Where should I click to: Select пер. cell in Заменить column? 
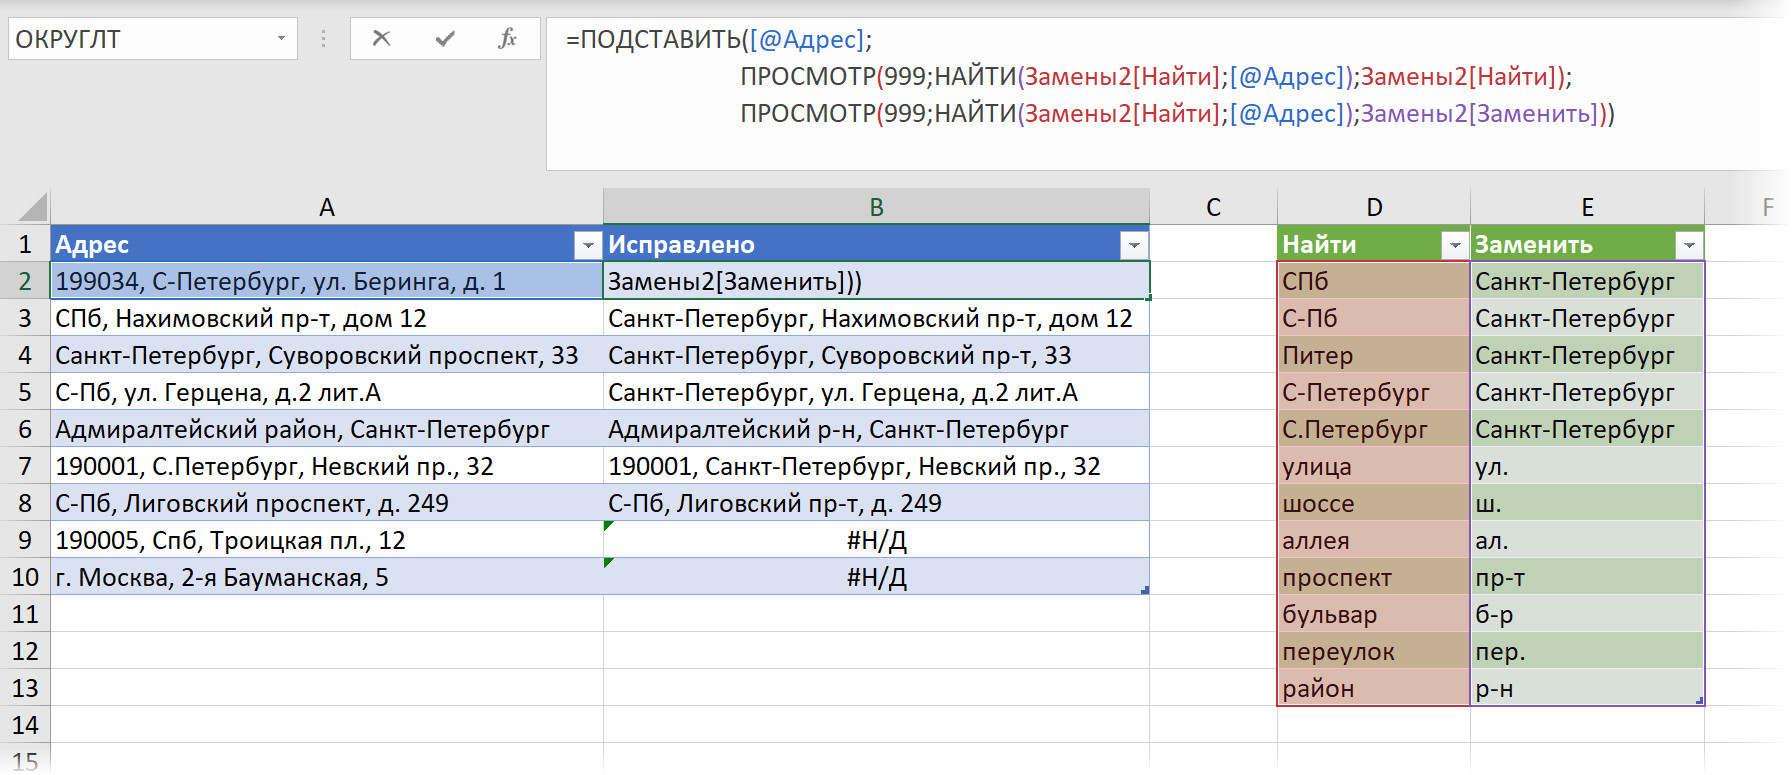coord(1587,651)
